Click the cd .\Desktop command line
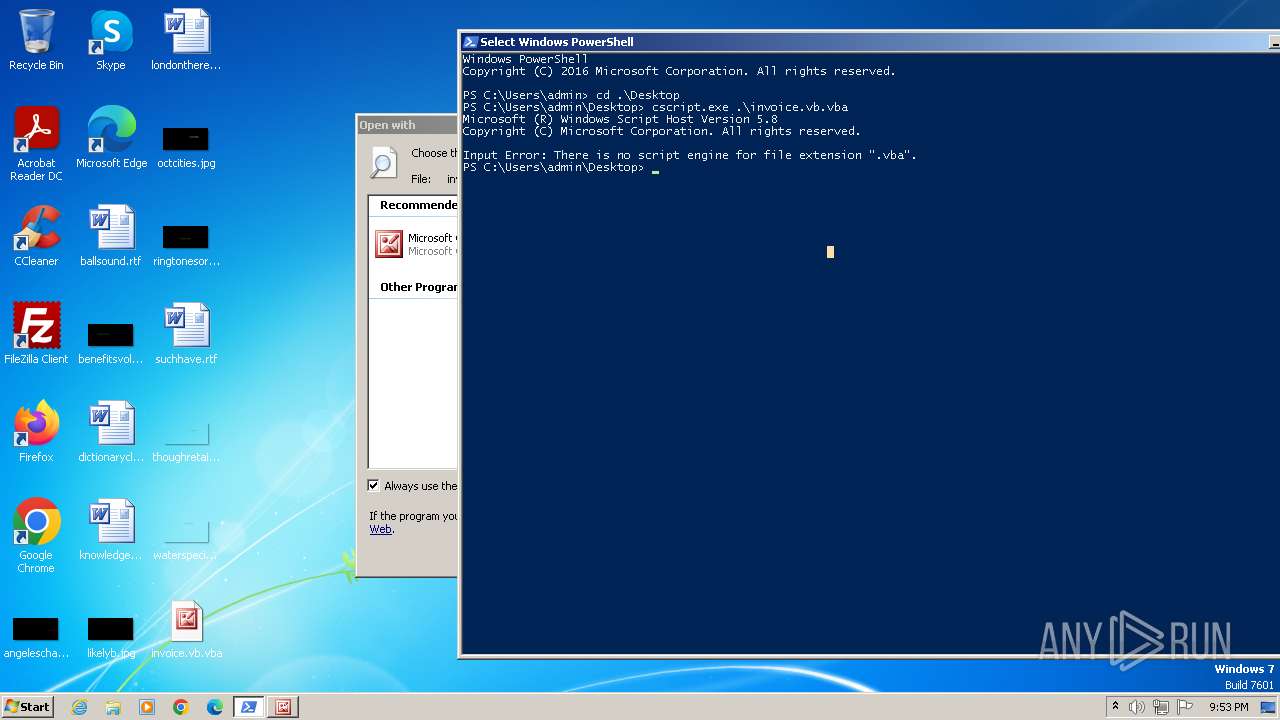Viewport: 1280px width, 720px height. (x=571, y=95)
